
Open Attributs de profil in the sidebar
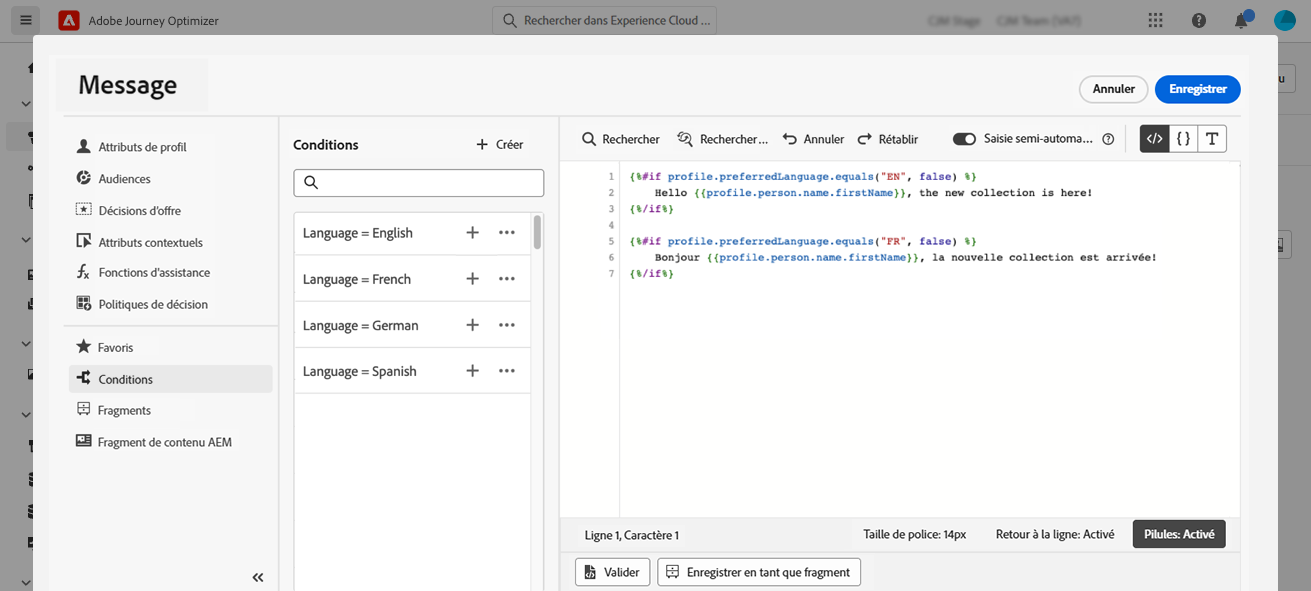(x=142, y=147)
